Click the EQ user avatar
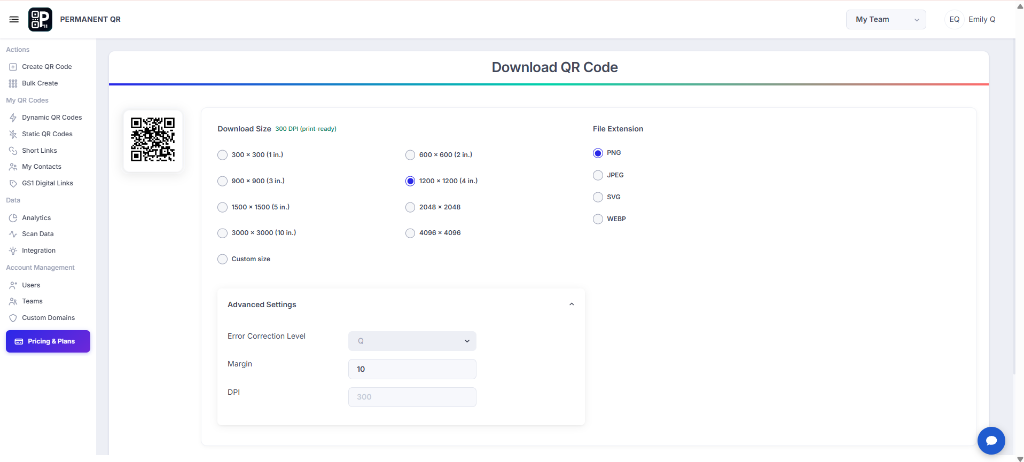 [x=954, y=20]
